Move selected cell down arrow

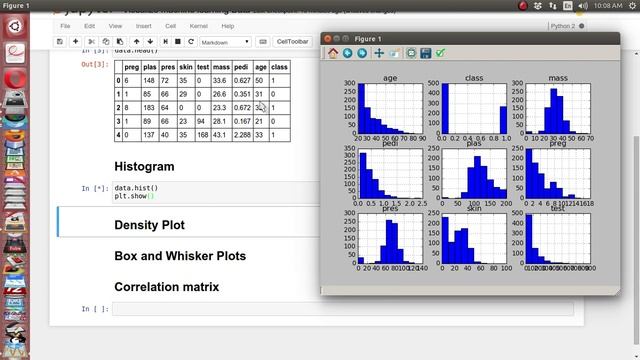[150, 42]
